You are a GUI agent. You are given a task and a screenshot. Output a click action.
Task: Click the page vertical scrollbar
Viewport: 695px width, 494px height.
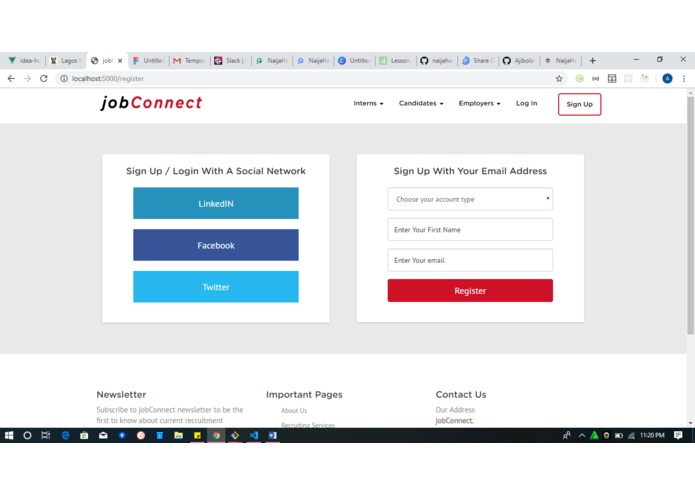click(690, 215)
